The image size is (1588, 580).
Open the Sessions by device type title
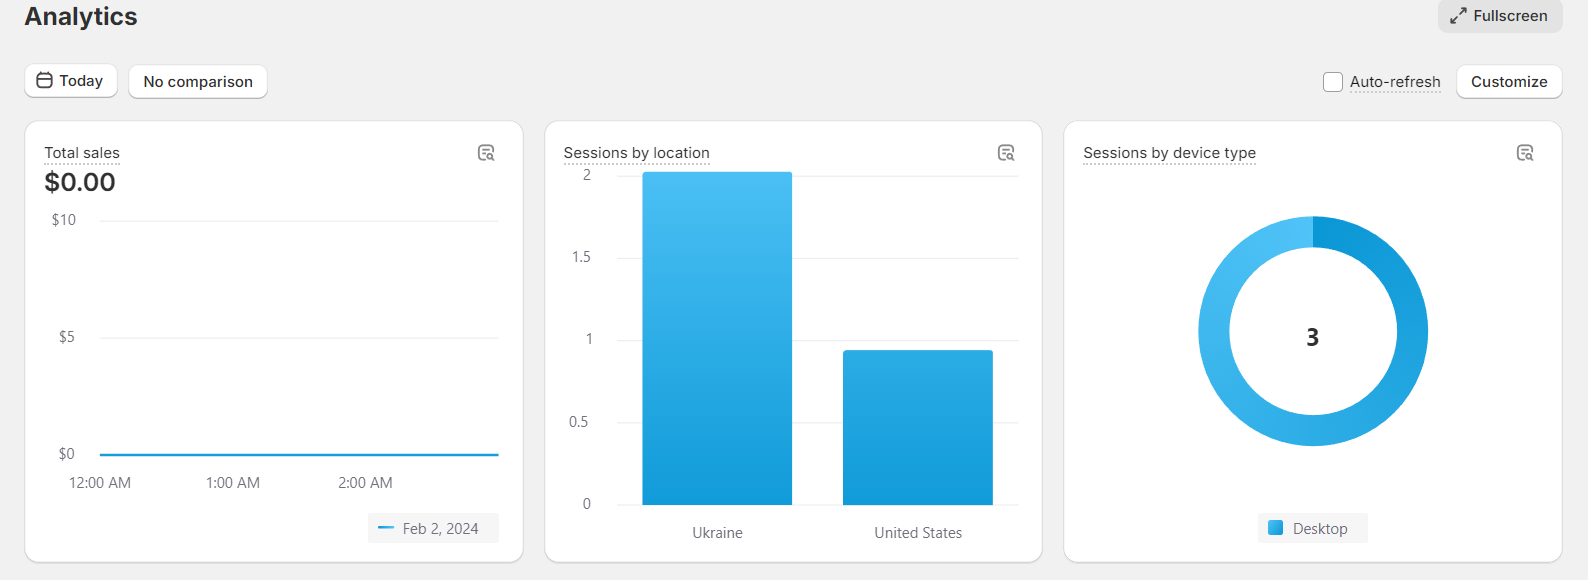point(1169,153)
